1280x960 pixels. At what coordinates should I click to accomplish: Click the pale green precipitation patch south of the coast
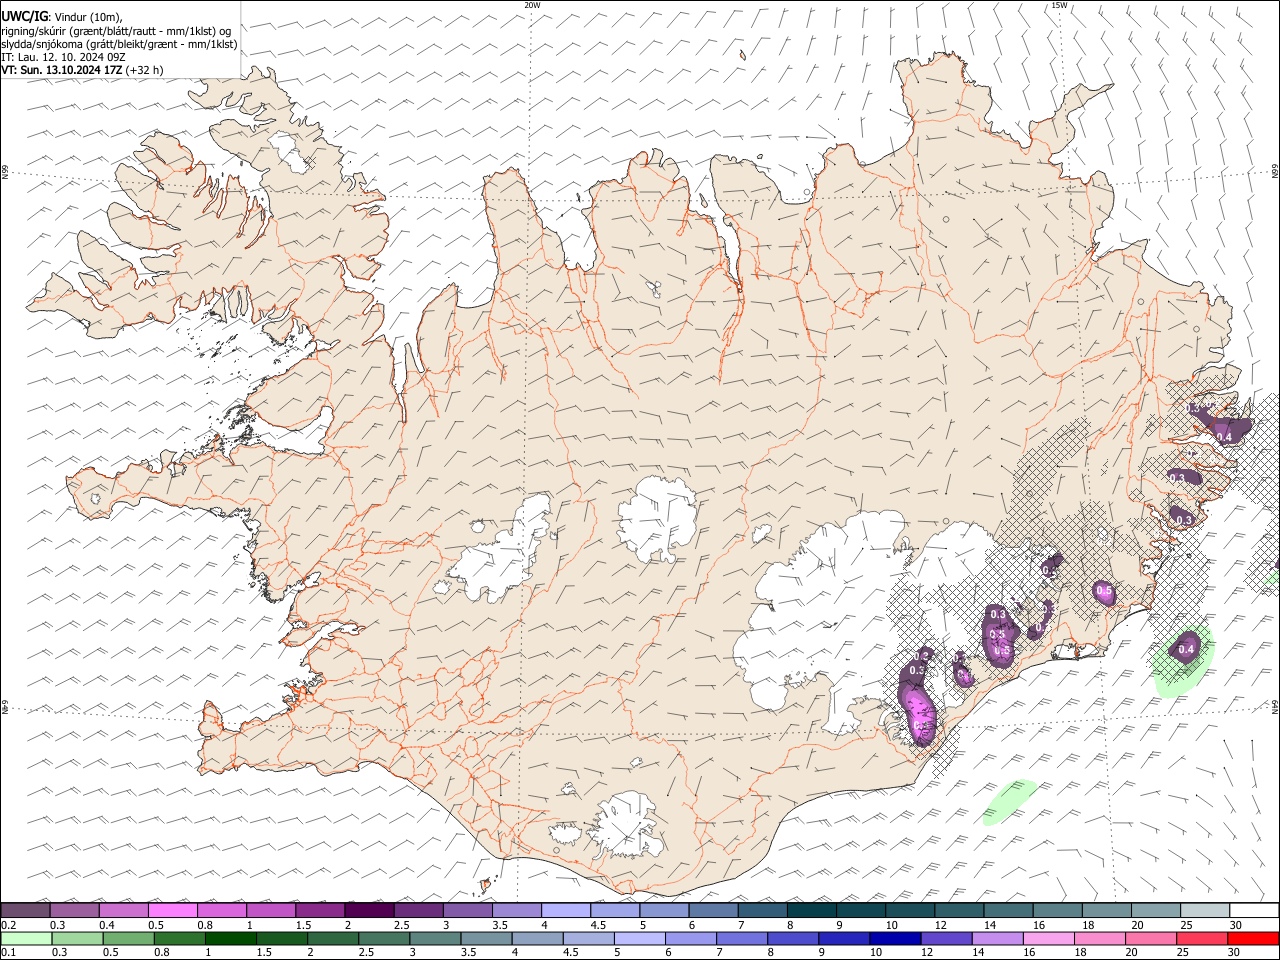1008,801
